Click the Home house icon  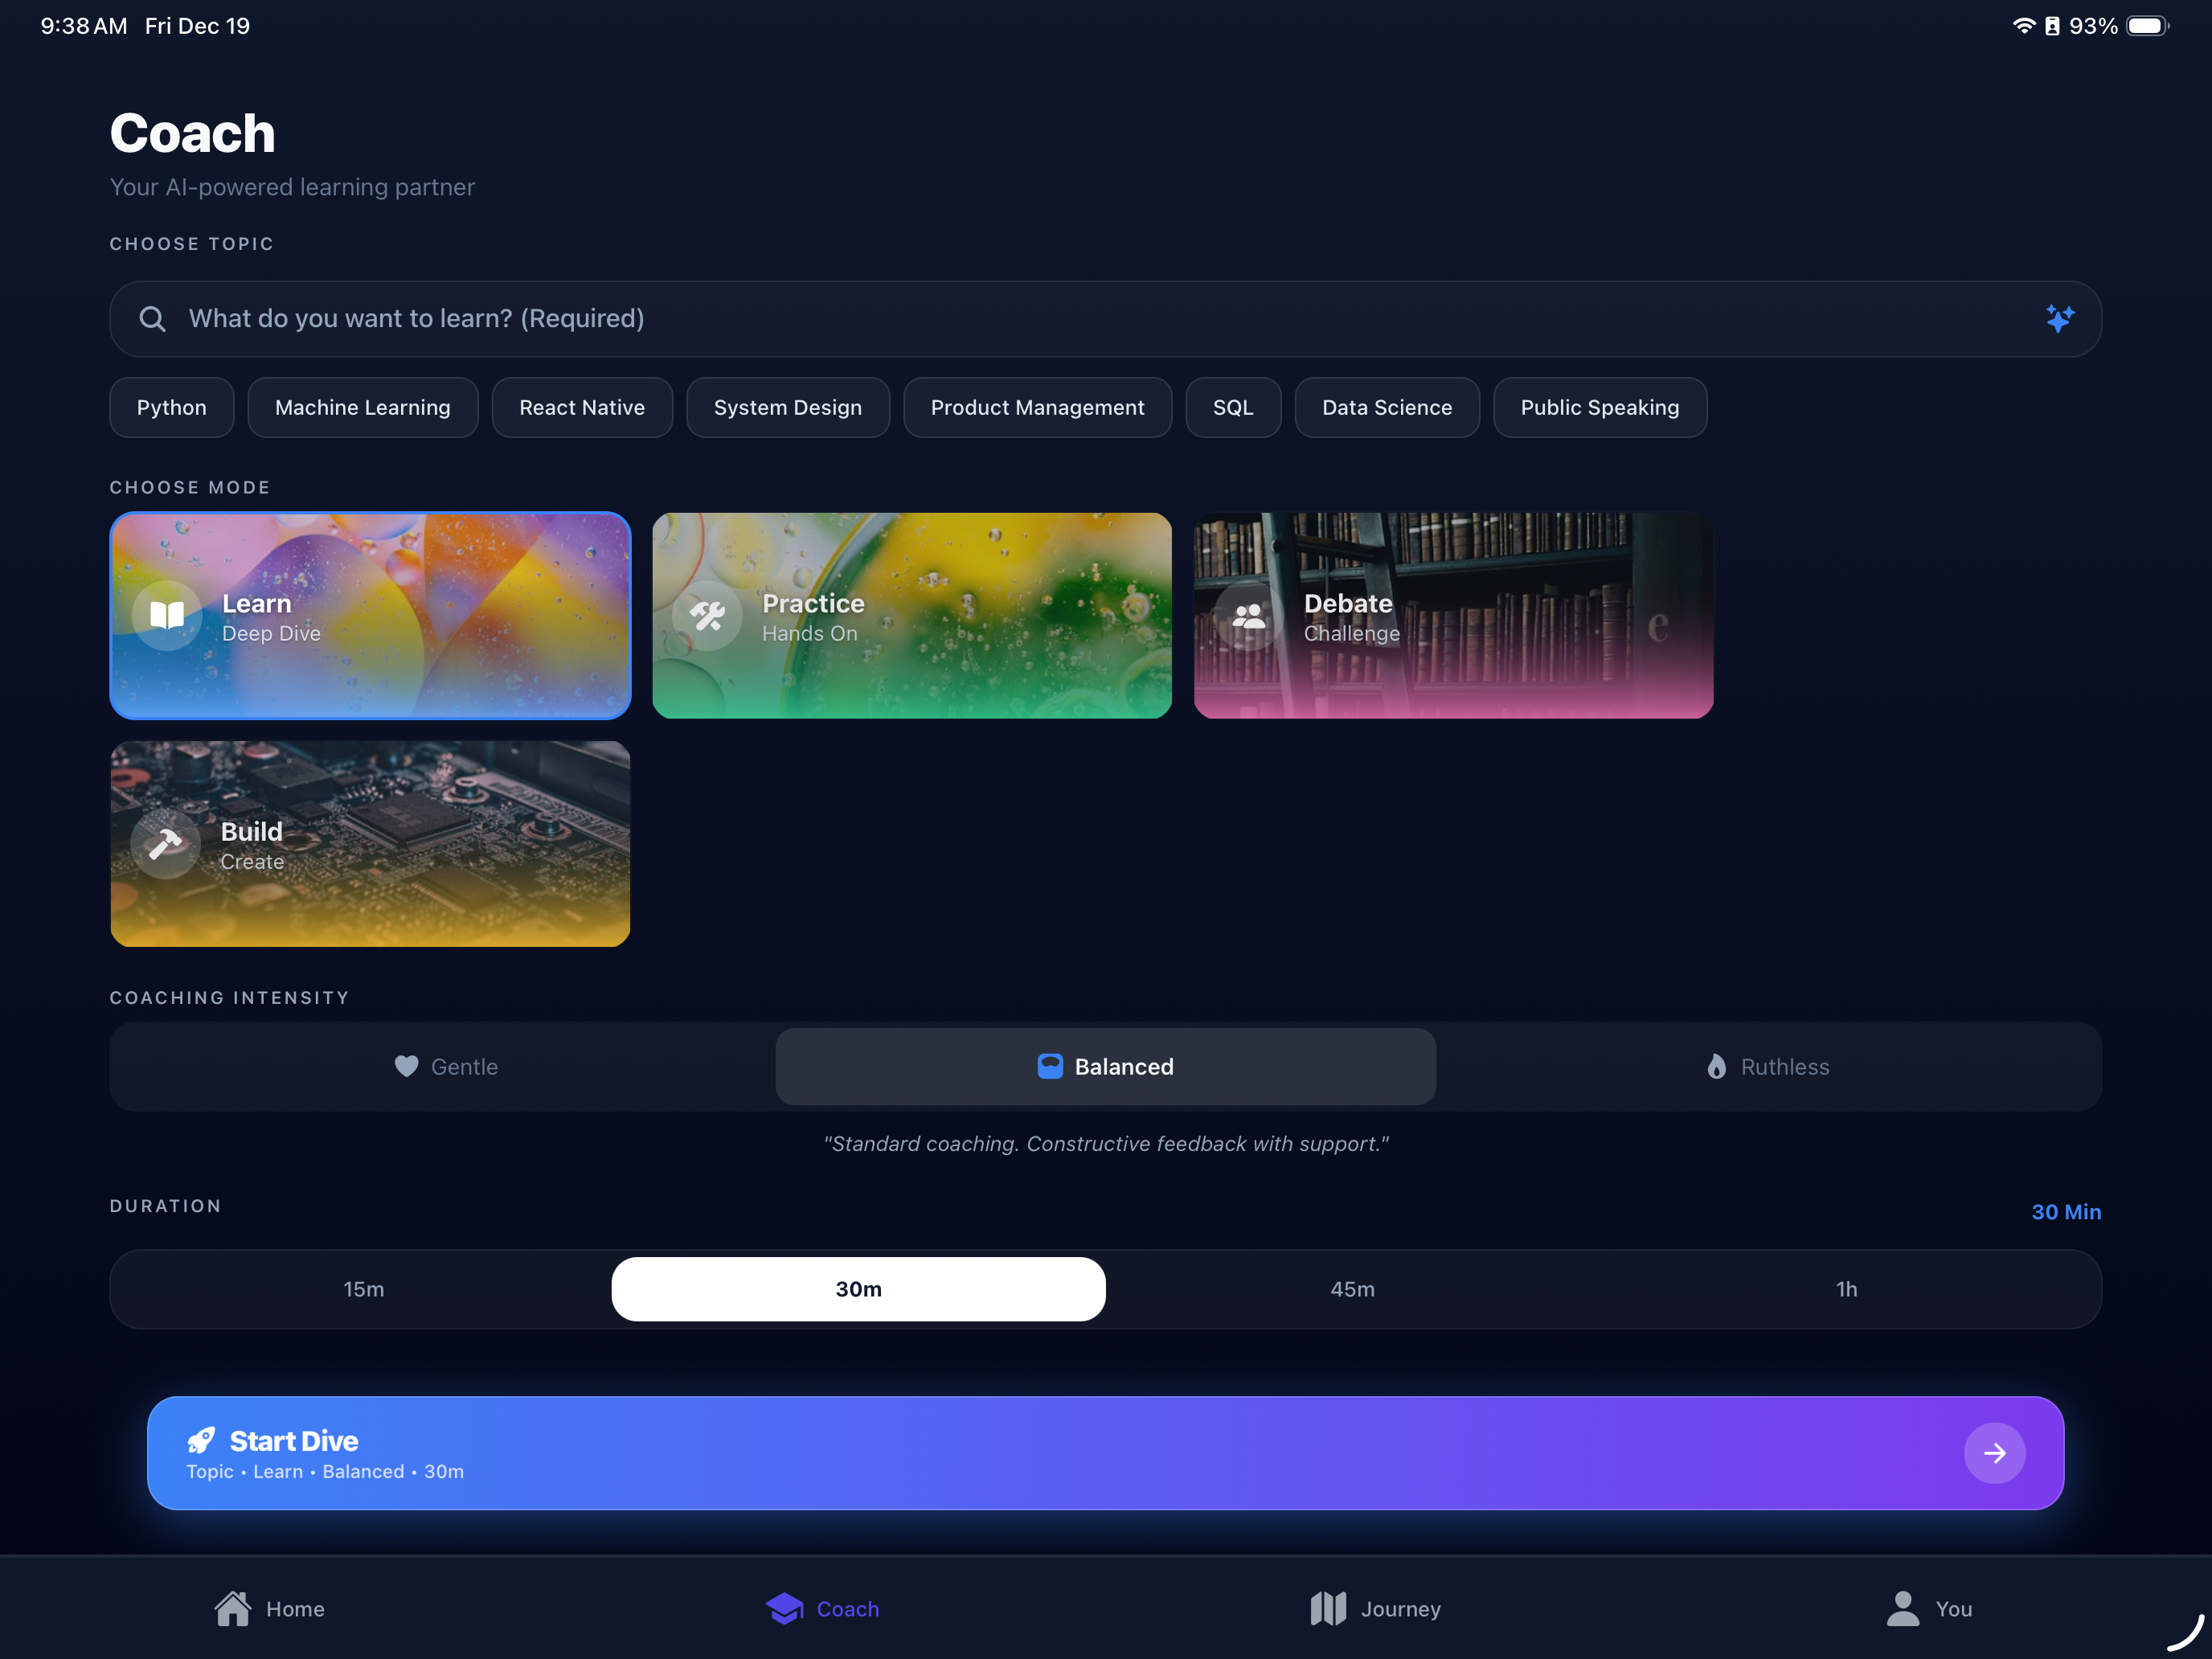(233, 1608)
